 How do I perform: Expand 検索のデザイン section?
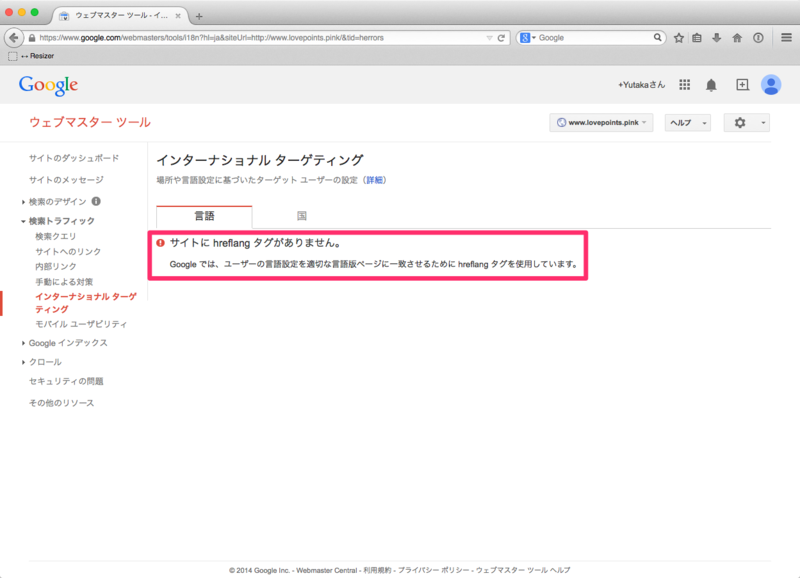tap(23, 202)
